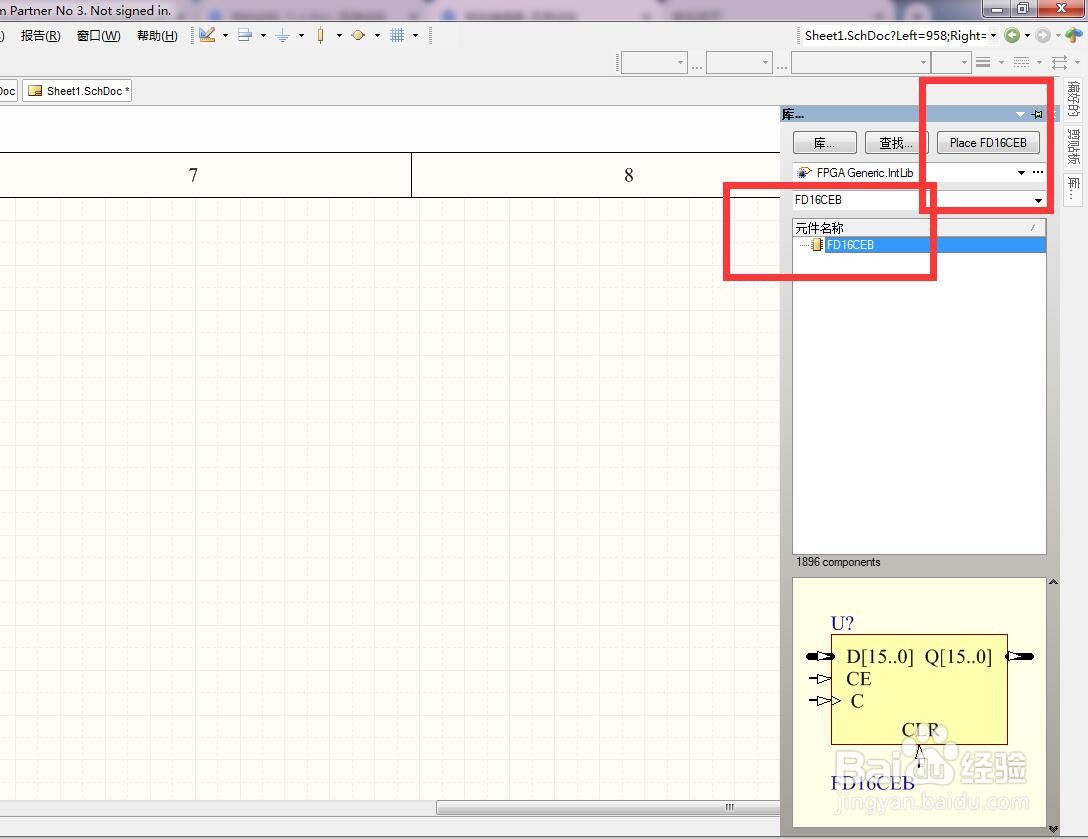Open the first empty formatting combo box
This screenshot has height=839, width=1088.
(654, 62)
